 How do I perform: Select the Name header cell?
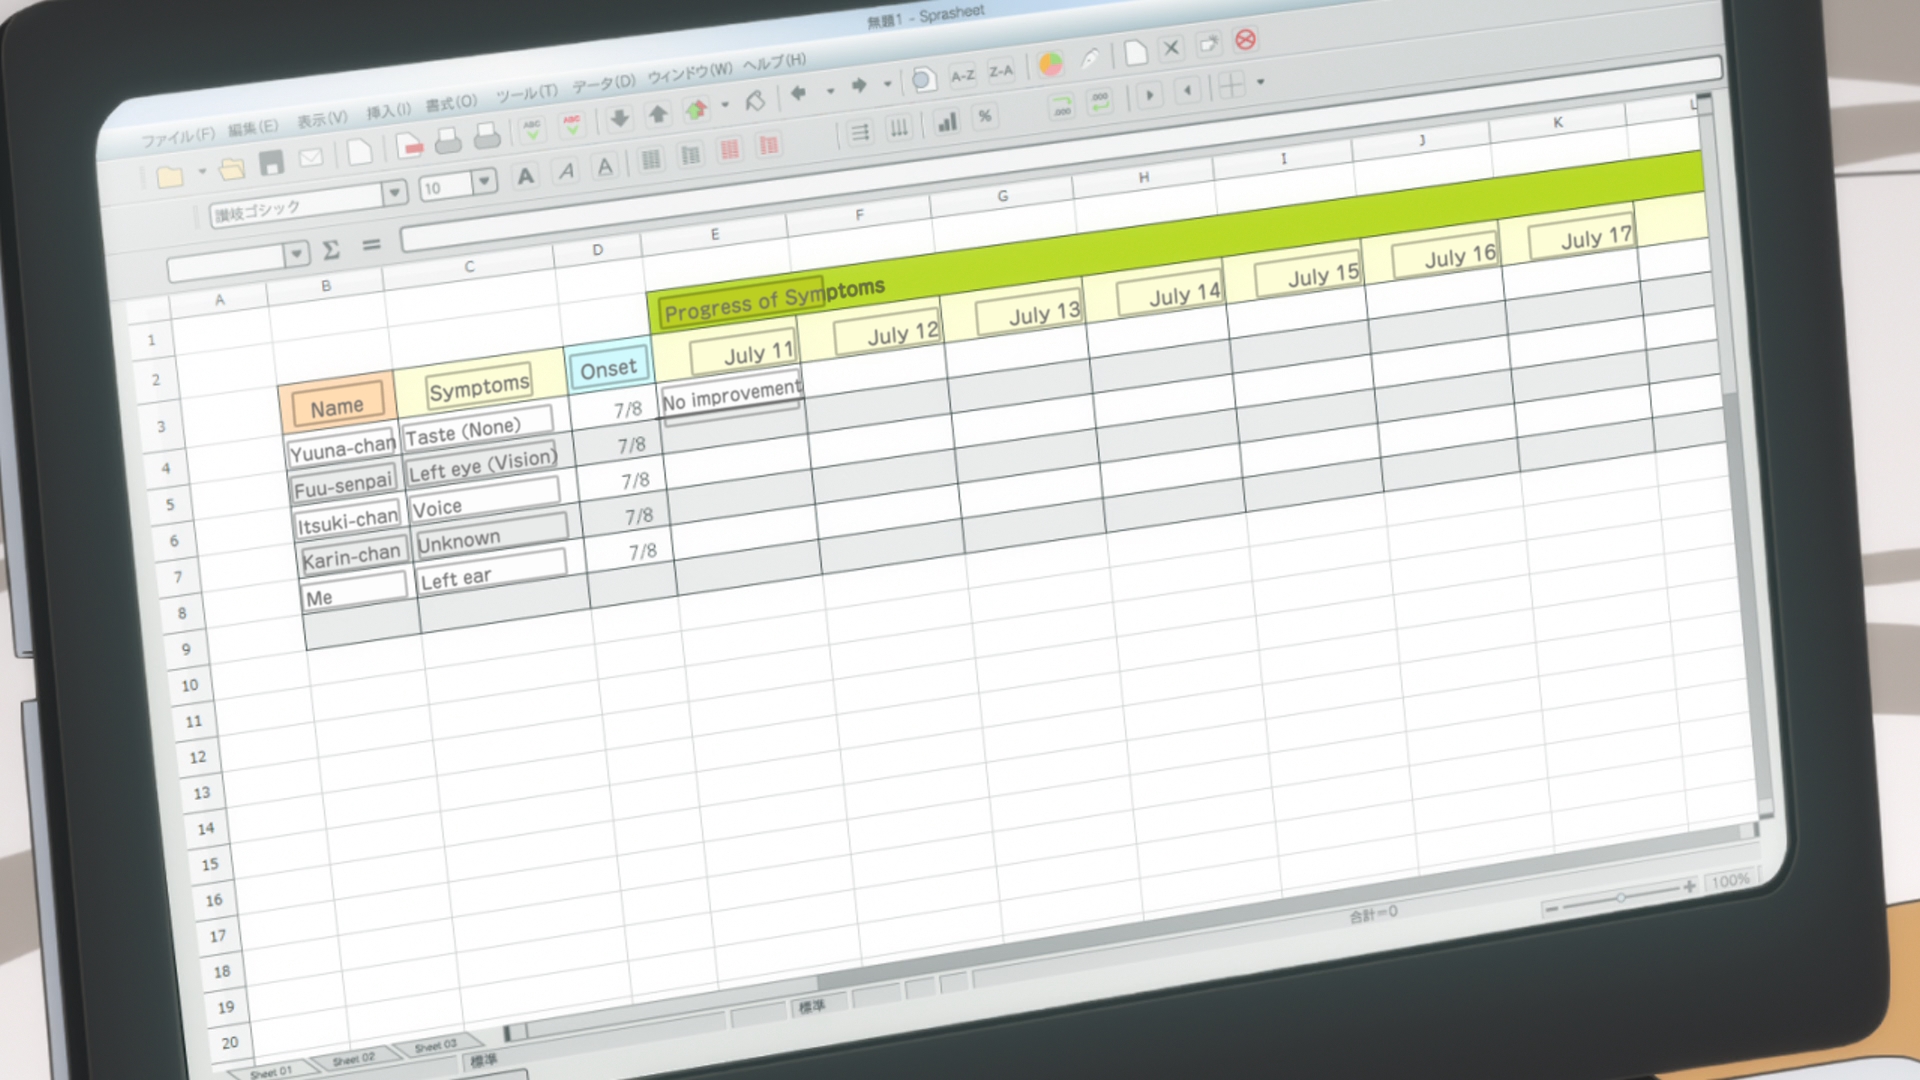(337, 407)
